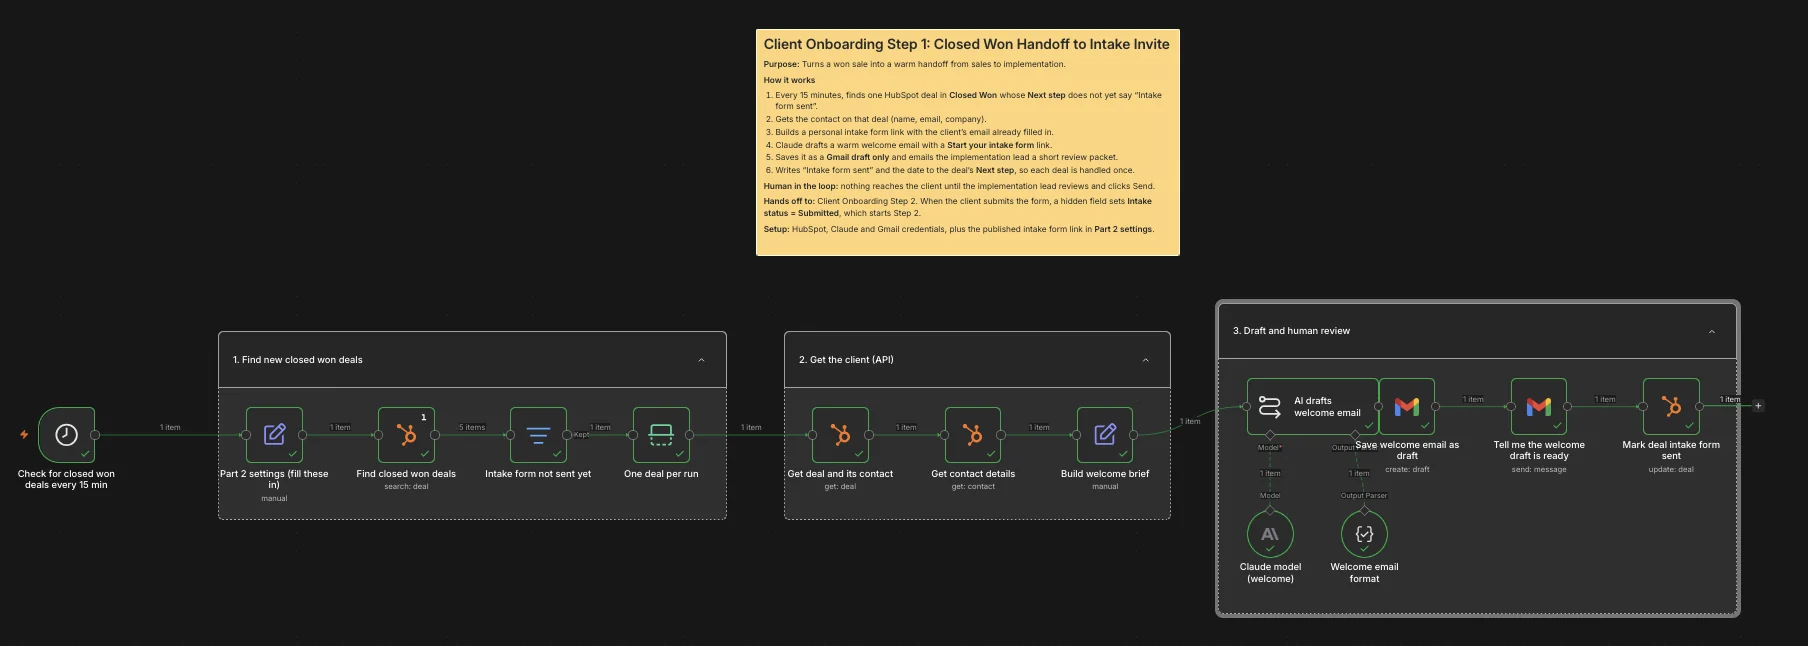Click the Check for closed won deals label
This screenshot has height=646, width=1808.
click(x=66, y=479)
